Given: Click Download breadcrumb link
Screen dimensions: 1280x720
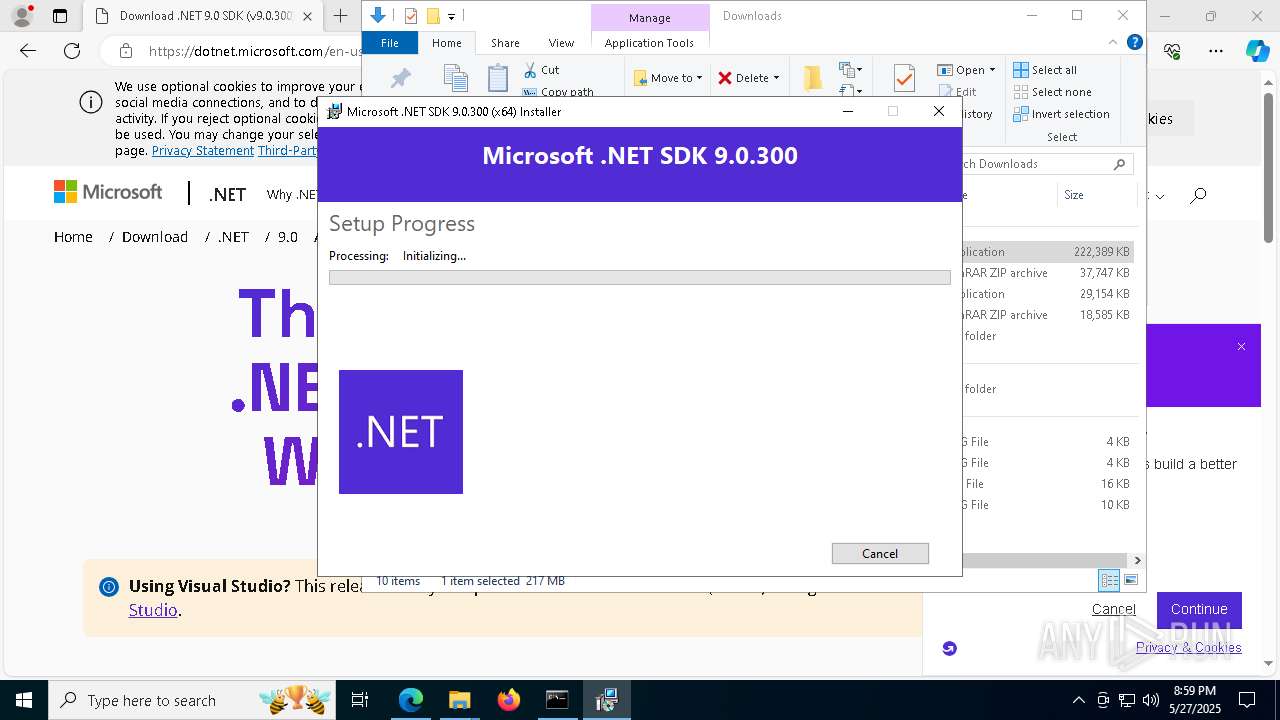Looking at the screenshot, I should click(x=155, y=237).
